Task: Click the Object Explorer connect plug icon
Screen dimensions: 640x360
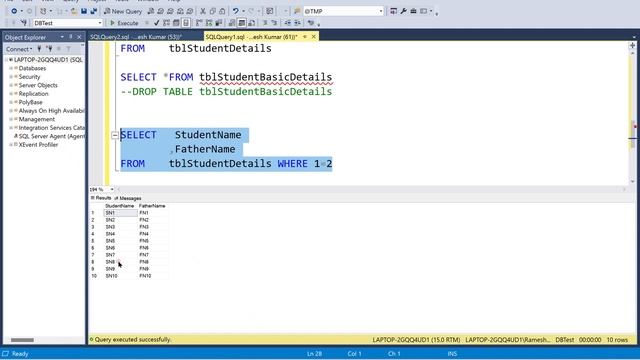Action: click(39, 49)
